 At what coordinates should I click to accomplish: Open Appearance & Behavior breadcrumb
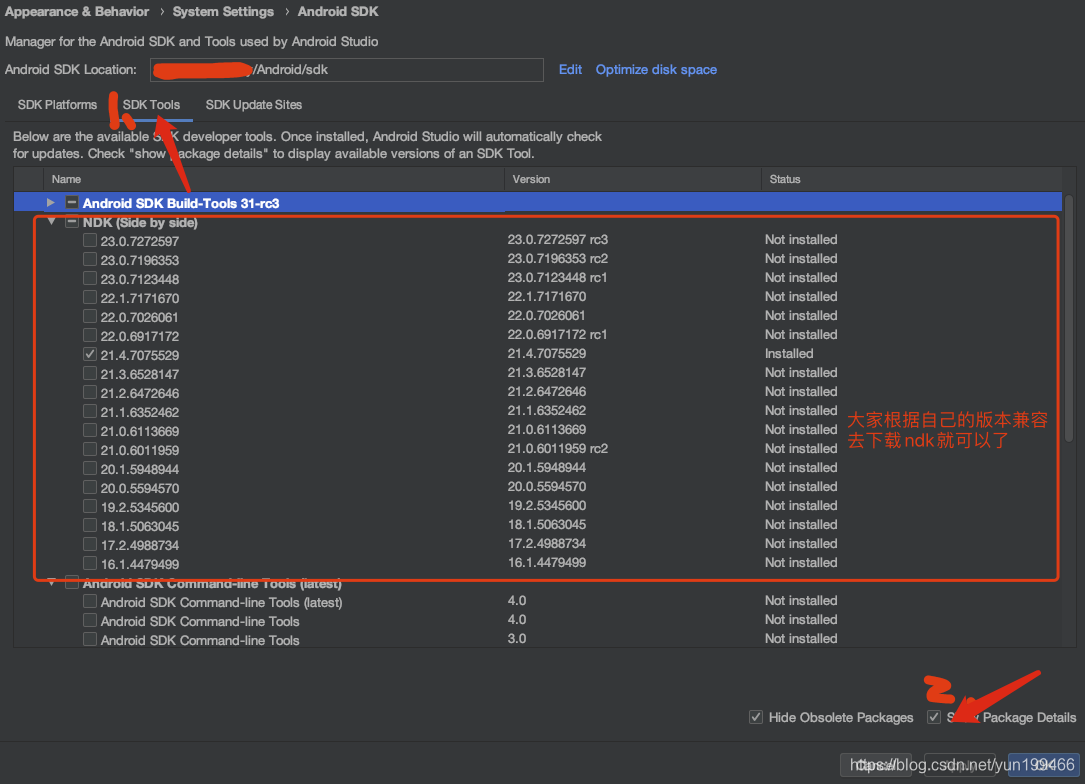point(77,12)
